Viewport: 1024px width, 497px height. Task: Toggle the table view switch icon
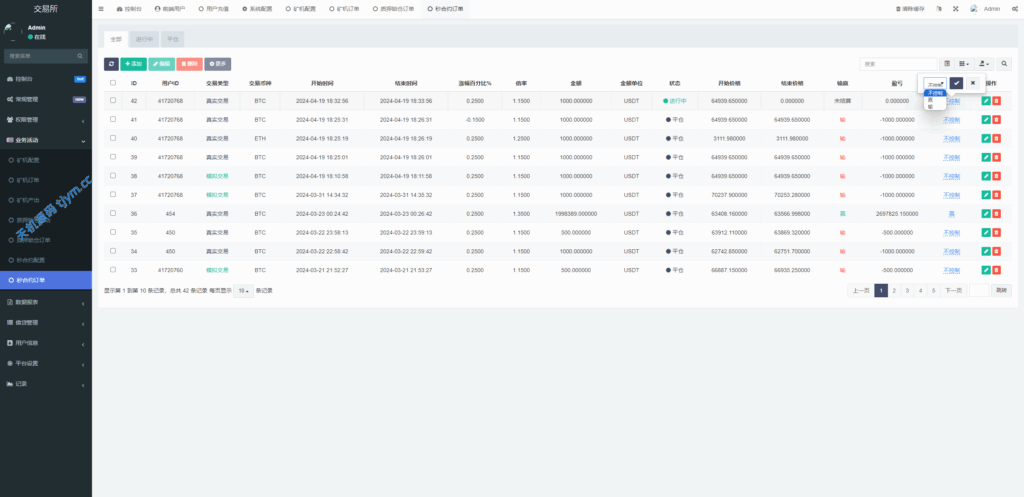tap(947, 63)
